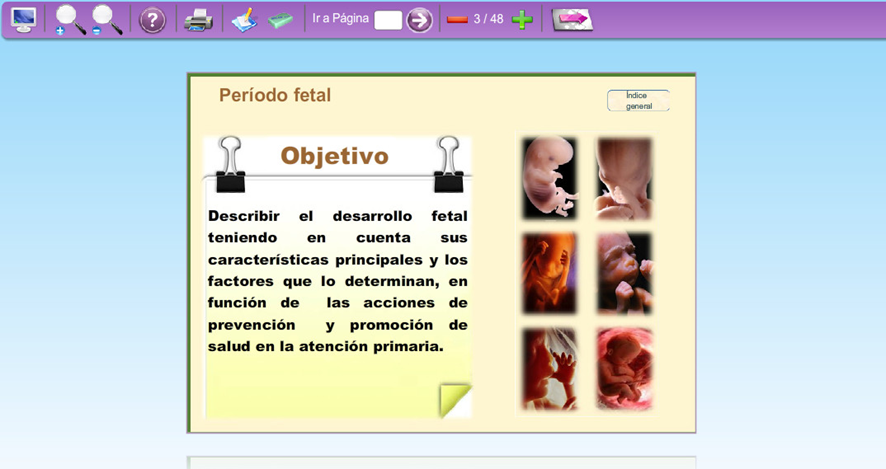Go to previous page with red minus

pyautogui.click(x=457, y=20)
